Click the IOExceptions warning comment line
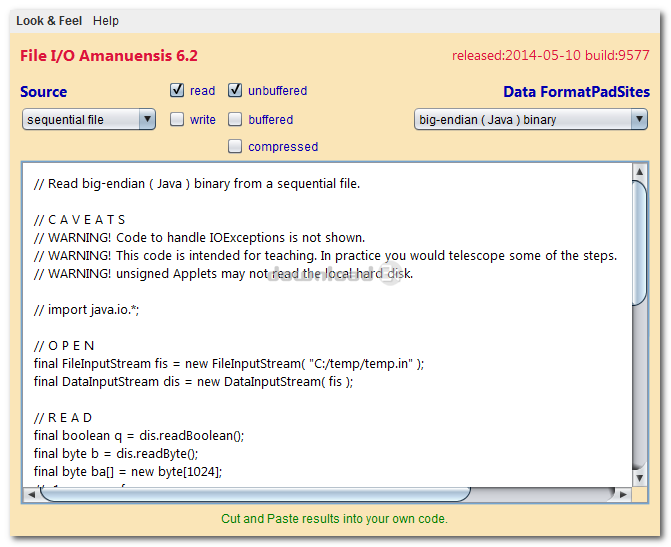Screen dimensions: 671x547 click(199, 238)
